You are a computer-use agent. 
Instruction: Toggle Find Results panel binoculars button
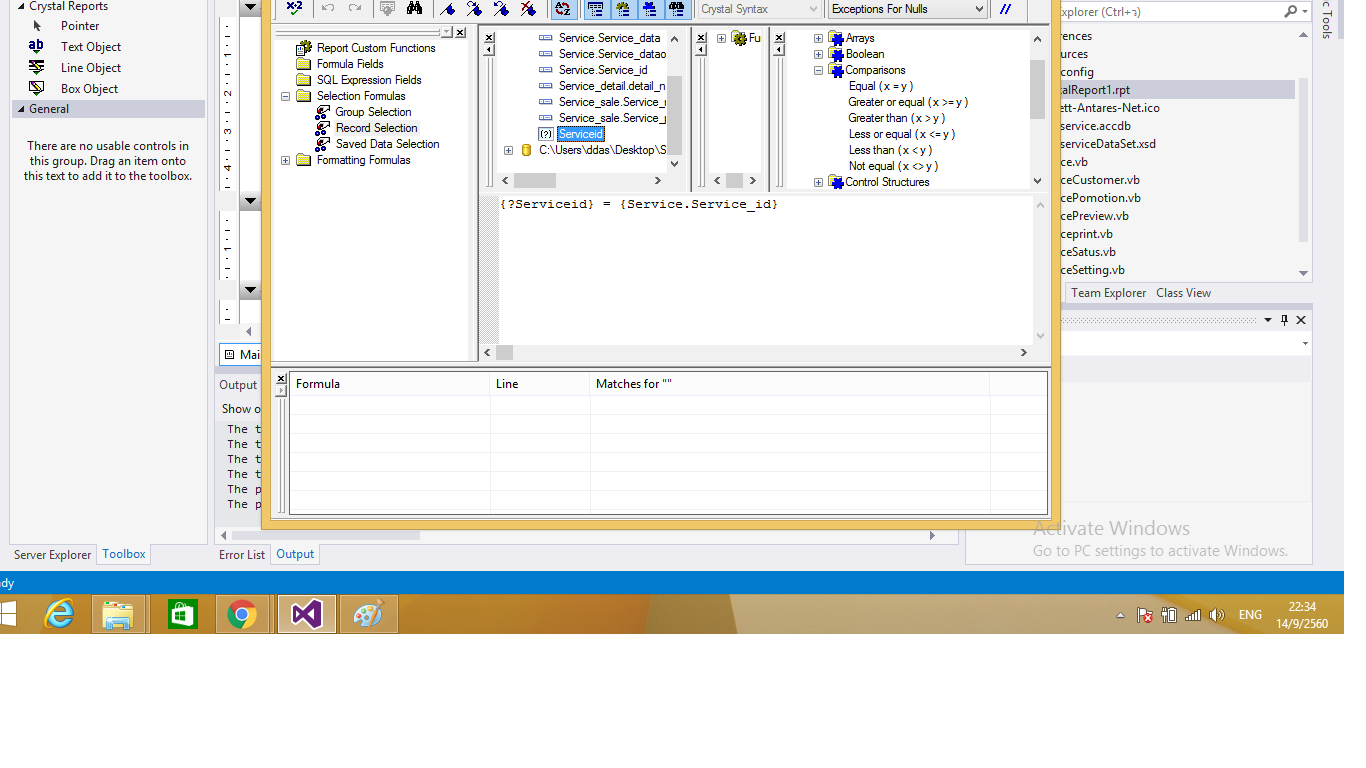(677, 9)
